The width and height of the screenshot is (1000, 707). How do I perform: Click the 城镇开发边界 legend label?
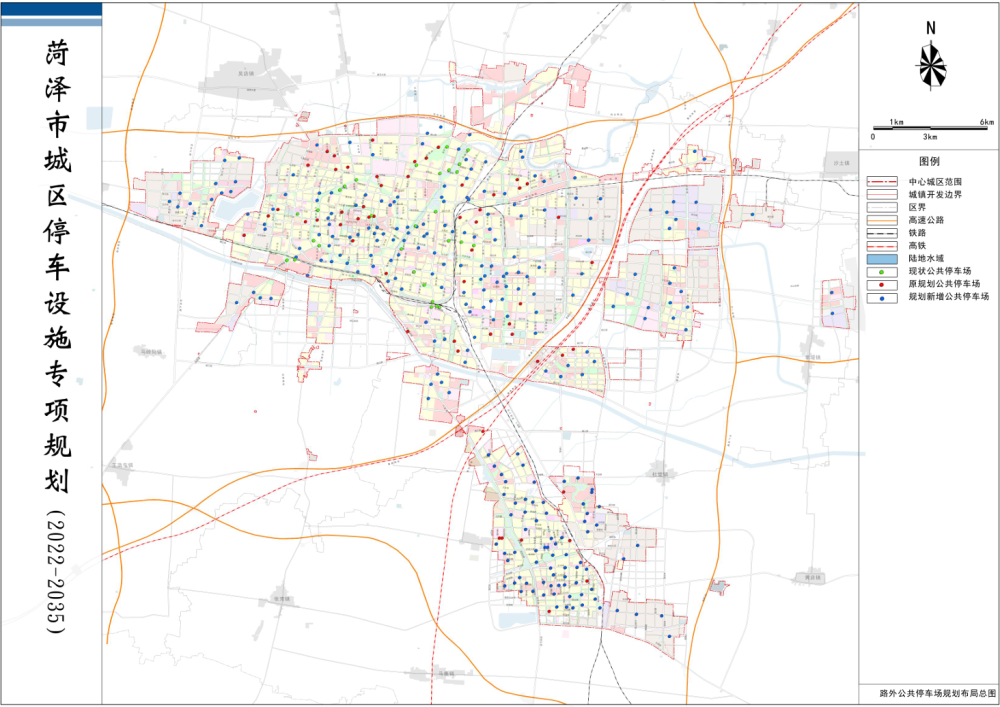[935, 194]
